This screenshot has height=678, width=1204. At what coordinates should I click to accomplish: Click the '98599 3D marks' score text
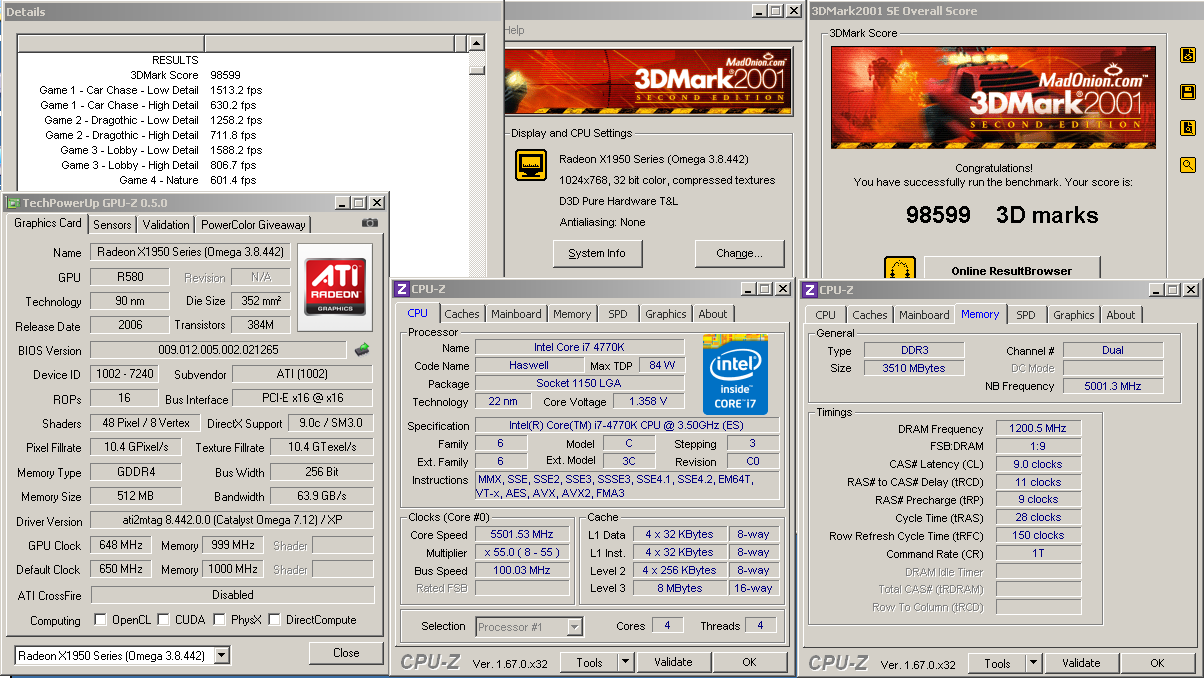click(1002, 215)
